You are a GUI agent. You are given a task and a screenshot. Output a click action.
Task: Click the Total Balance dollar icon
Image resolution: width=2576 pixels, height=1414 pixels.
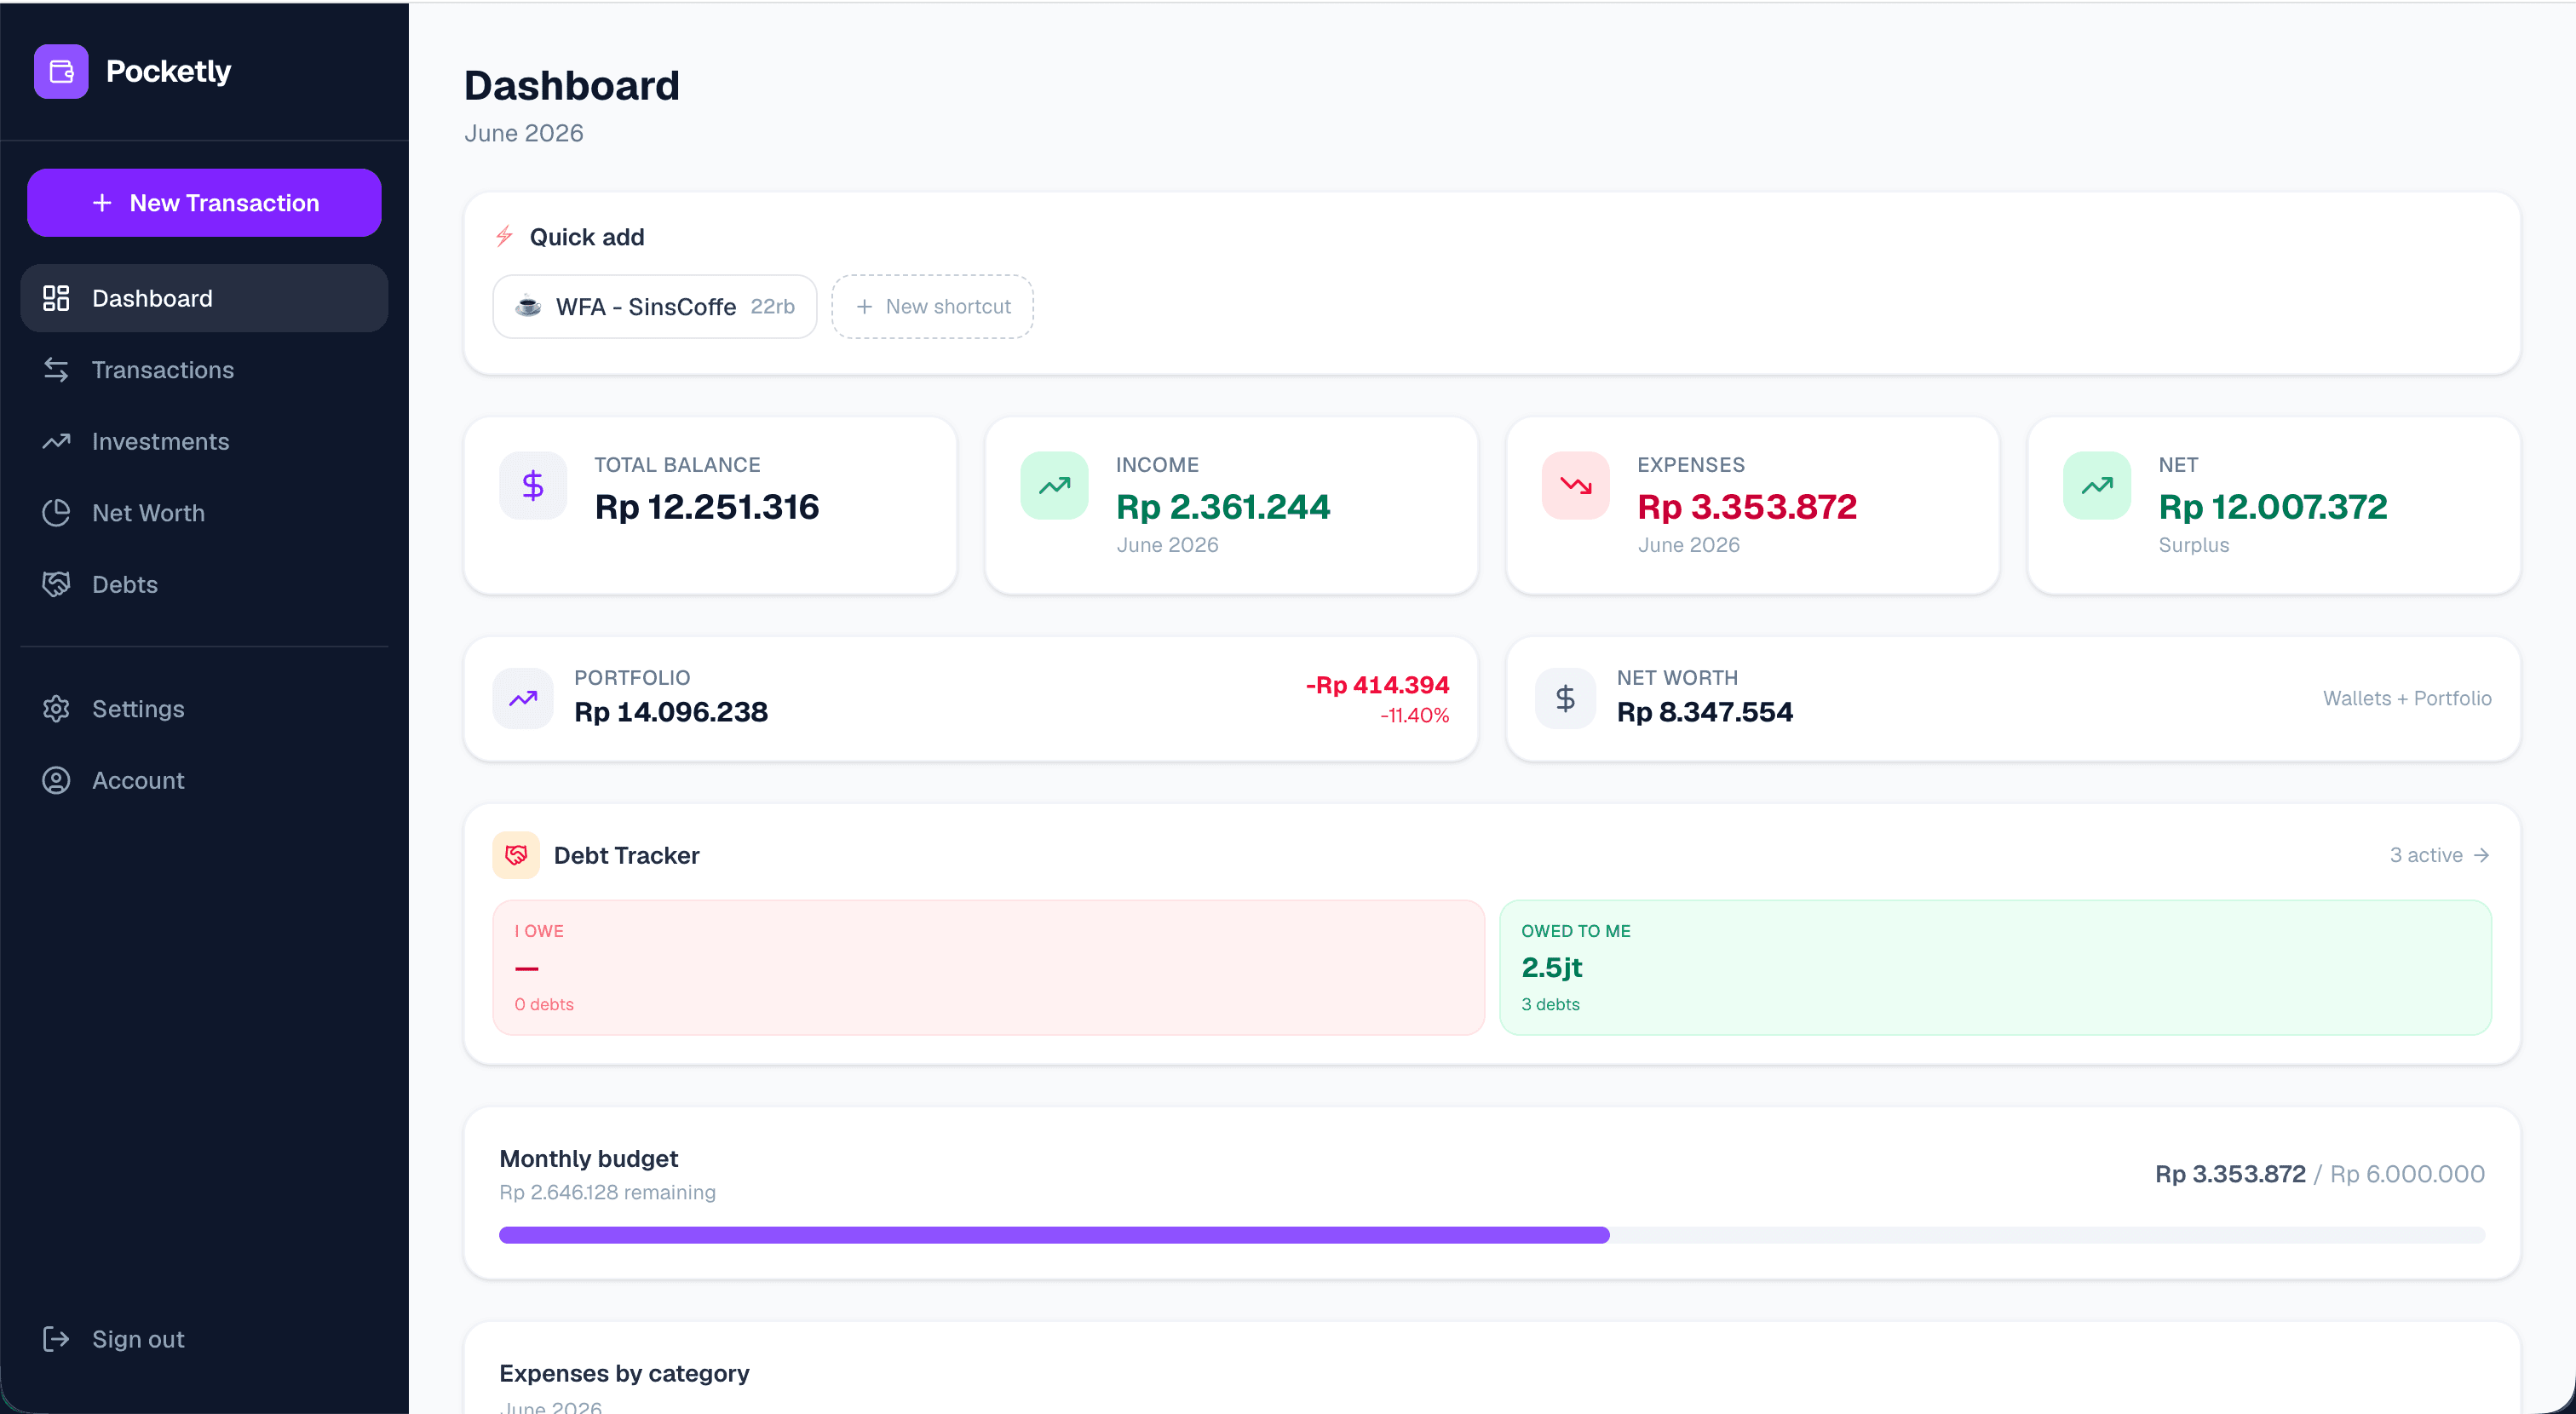tap(533, 486)
